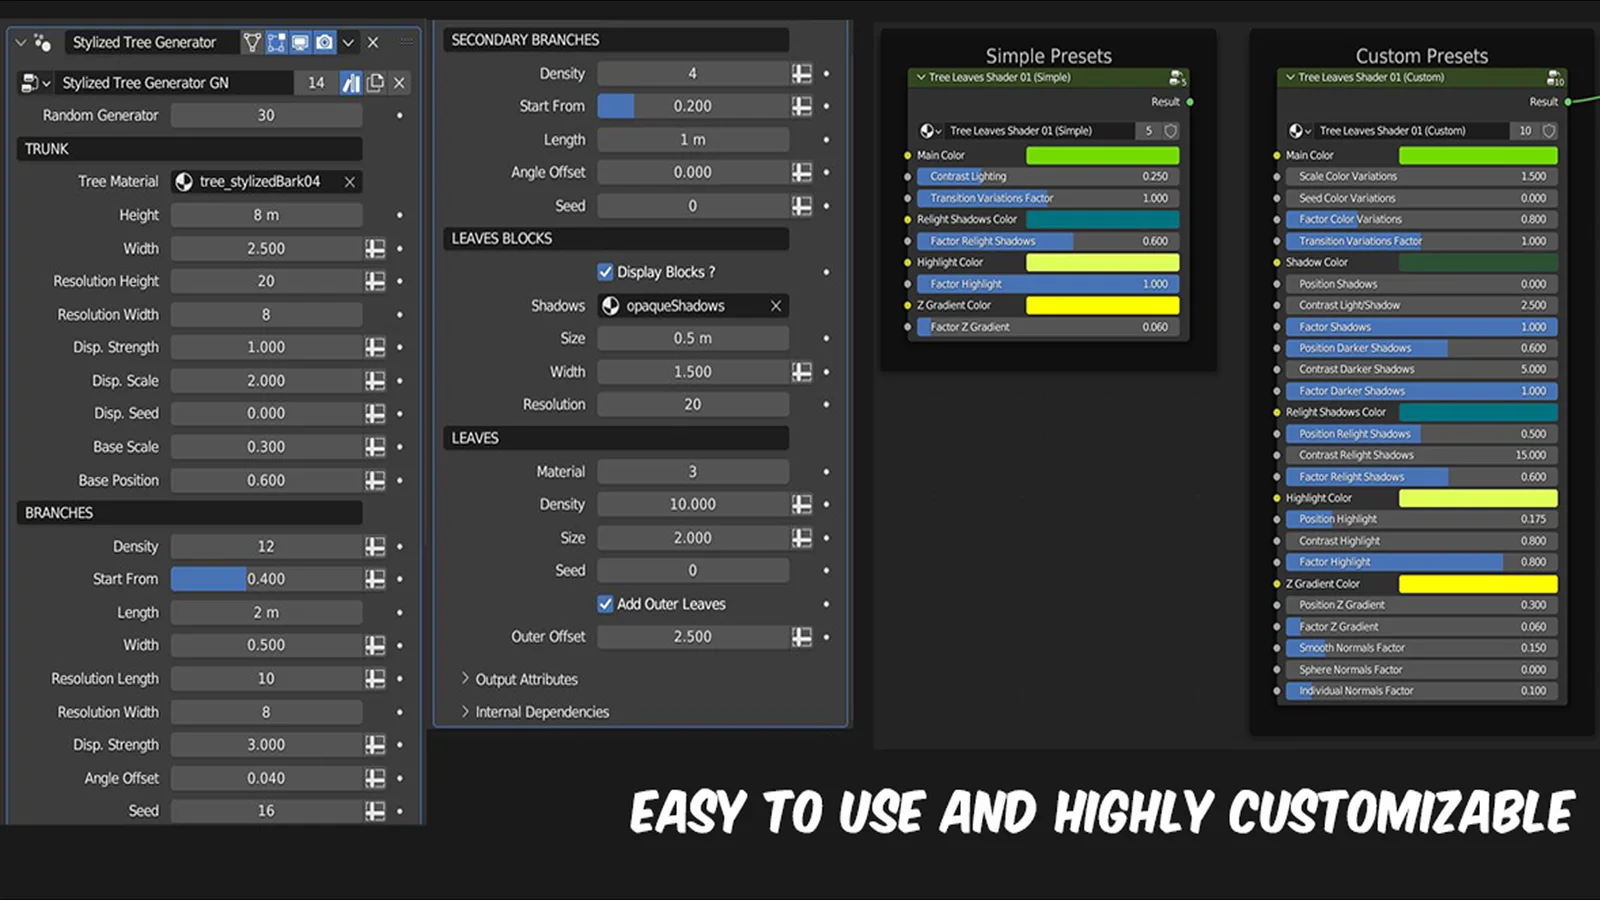1600x900 pixels.
Task: Click the material sphere icon for tree_stylizedBark04
Action: [x=182, y=182]
